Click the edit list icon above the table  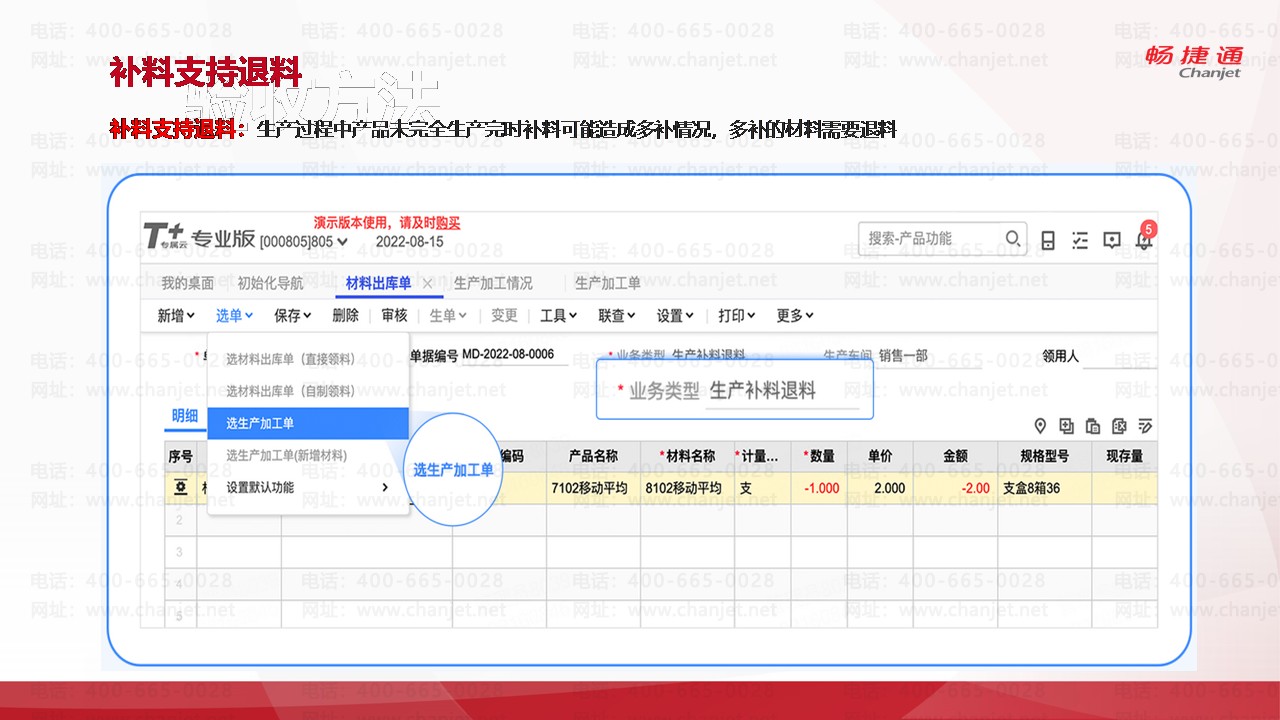click(1145, 427)
